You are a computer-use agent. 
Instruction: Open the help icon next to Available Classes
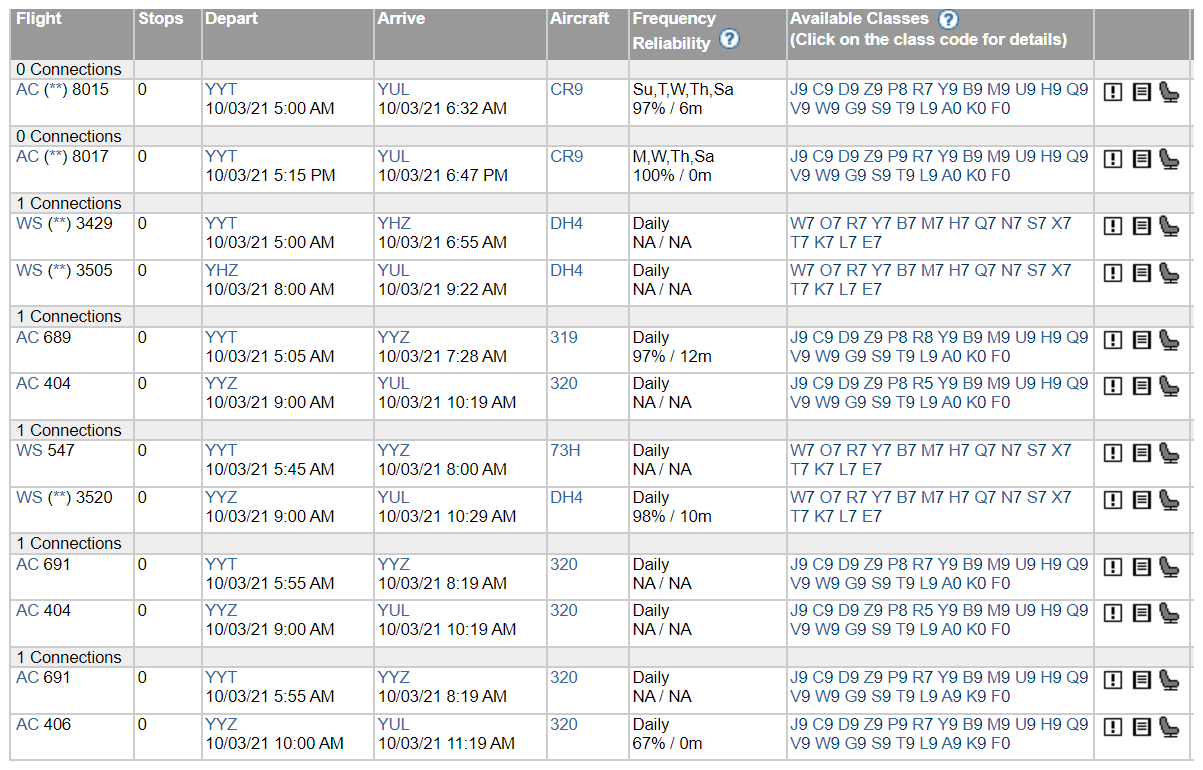[x=948, y=19]
